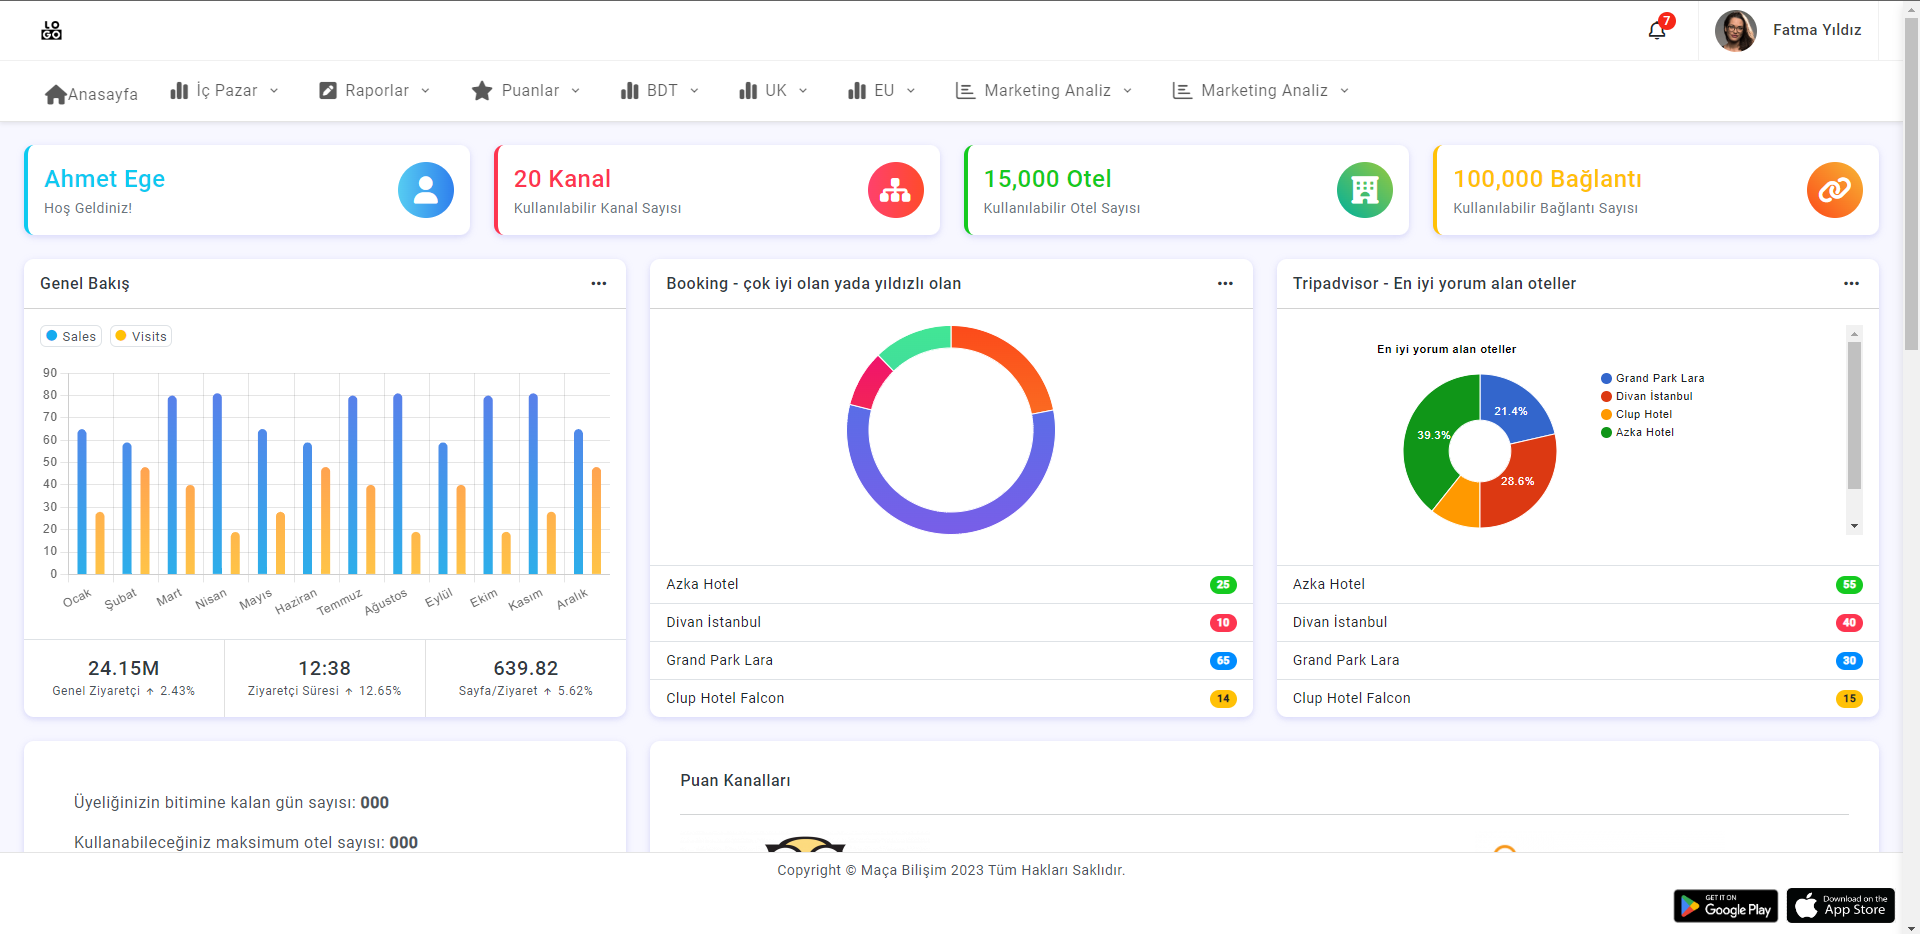1920x934 pixels.
Task: Toggle the Visits series in chart legend
Action: point(141,336)
